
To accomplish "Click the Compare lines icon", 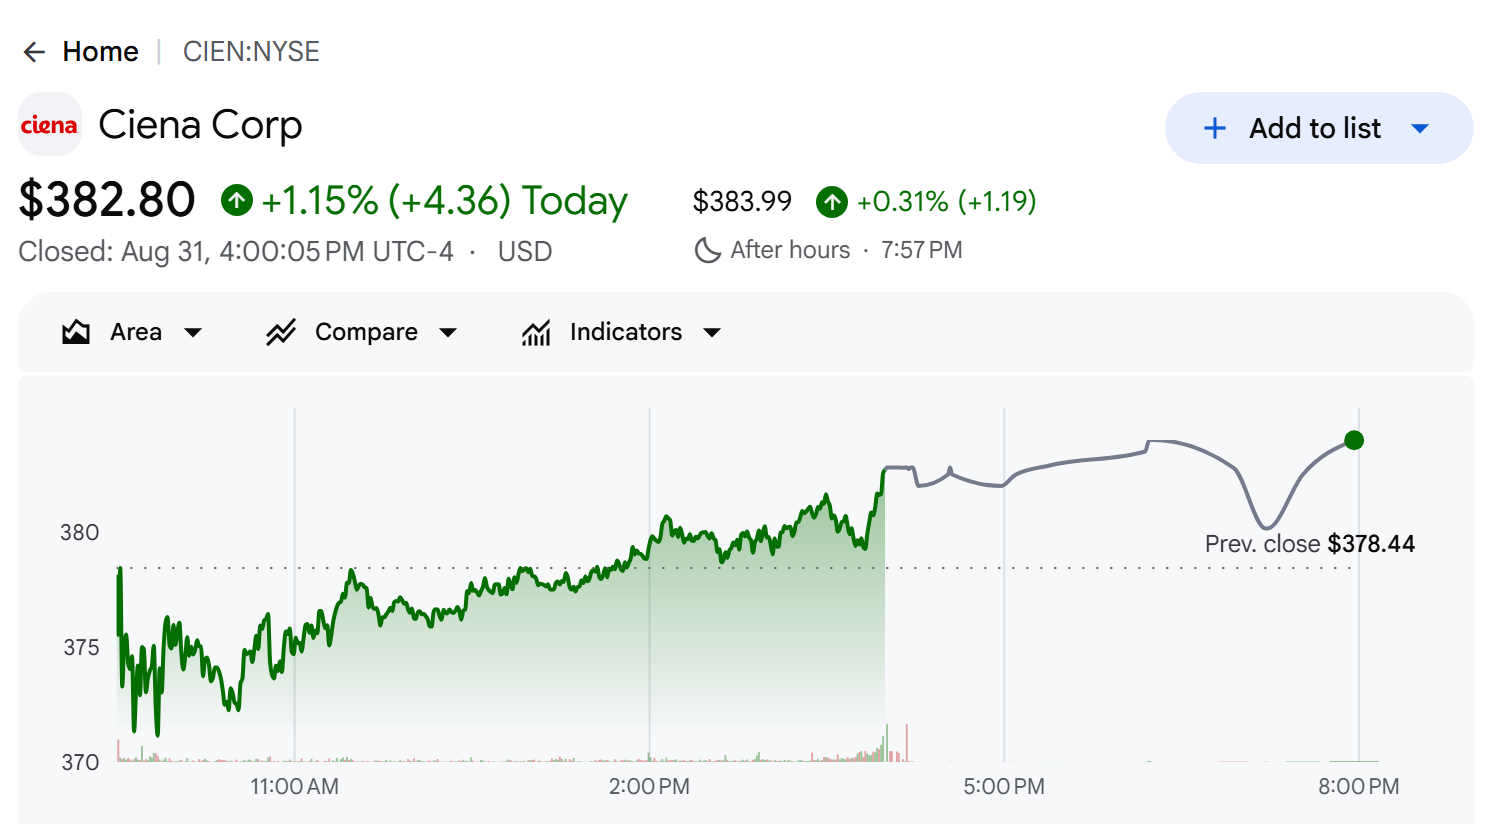I will [281, 332].
